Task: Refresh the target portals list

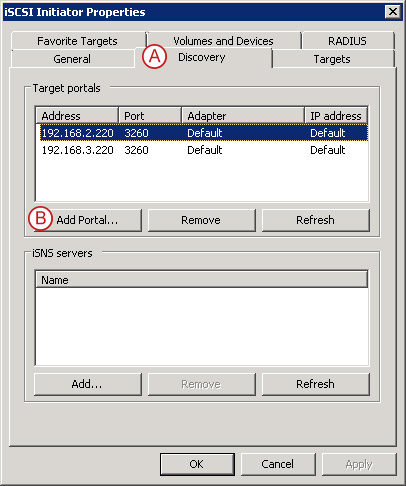Action: [x=315, y=220]
